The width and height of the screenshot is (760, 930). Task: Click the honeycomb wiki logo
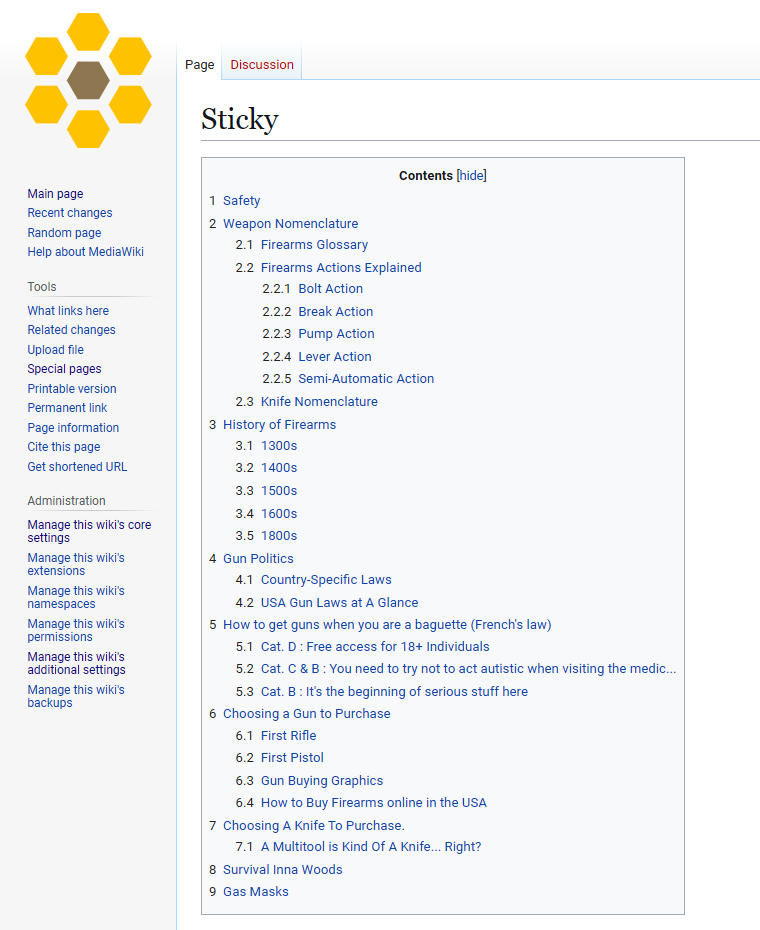point(88,81)
